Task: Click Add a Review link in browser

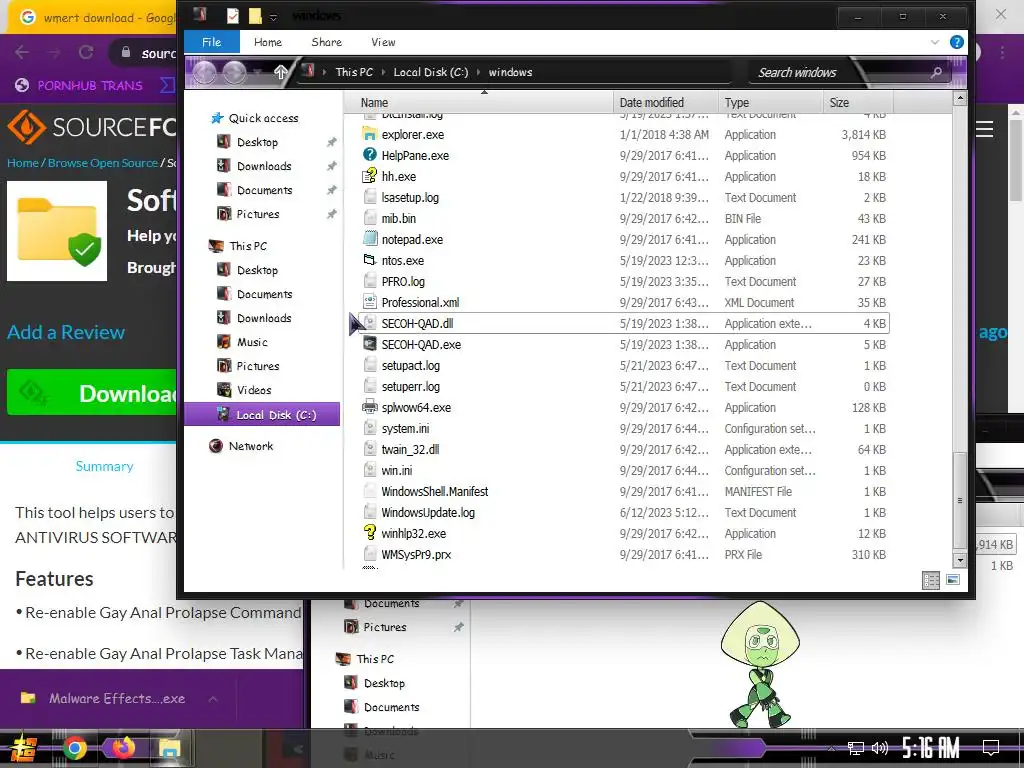Action: (x=66, y=332)
